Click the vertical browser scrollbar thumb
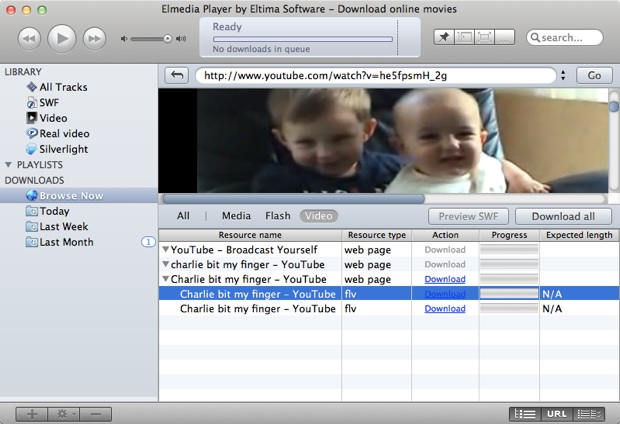 [614, 106]
